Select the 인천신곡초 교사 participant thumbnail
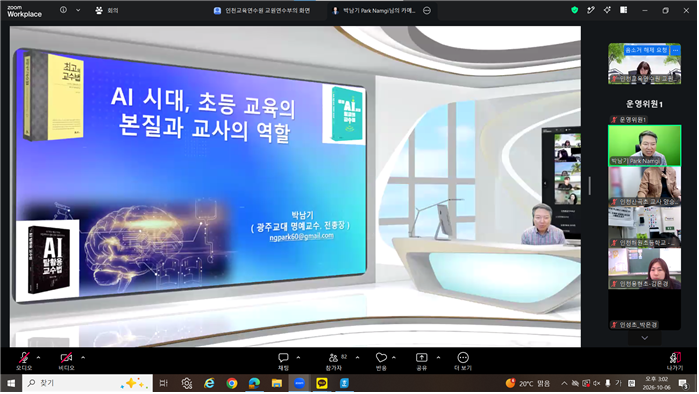The width and height of the screenshot is (699, 394). [x=645, y=186]
